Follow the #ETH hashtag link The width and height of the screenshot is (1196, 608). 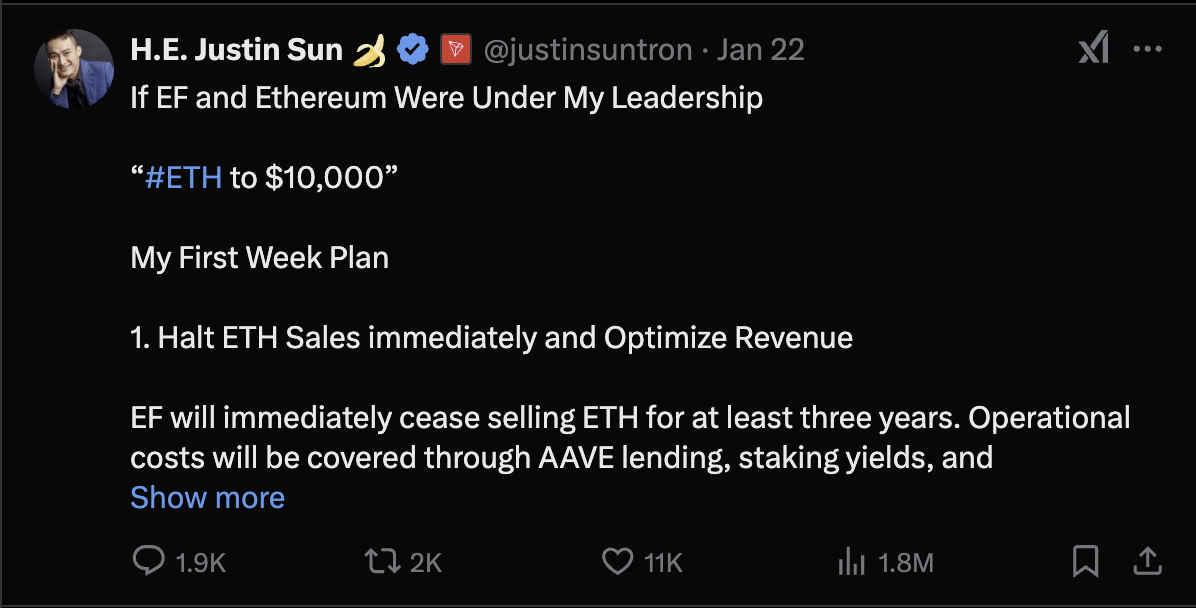coord(183,178)
